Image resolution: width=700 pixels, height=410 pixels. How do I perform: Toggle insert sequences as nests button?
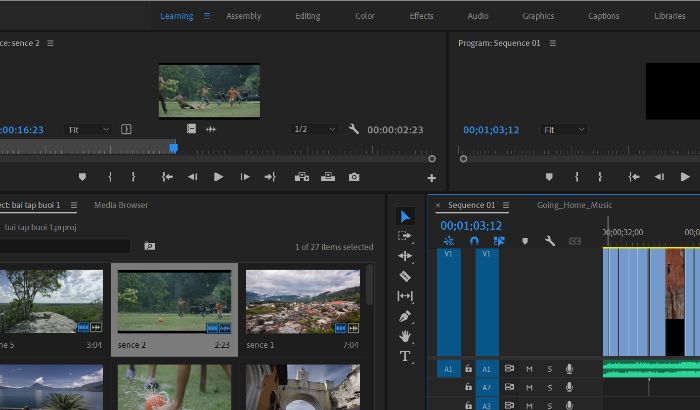click(x=449, y=241)
